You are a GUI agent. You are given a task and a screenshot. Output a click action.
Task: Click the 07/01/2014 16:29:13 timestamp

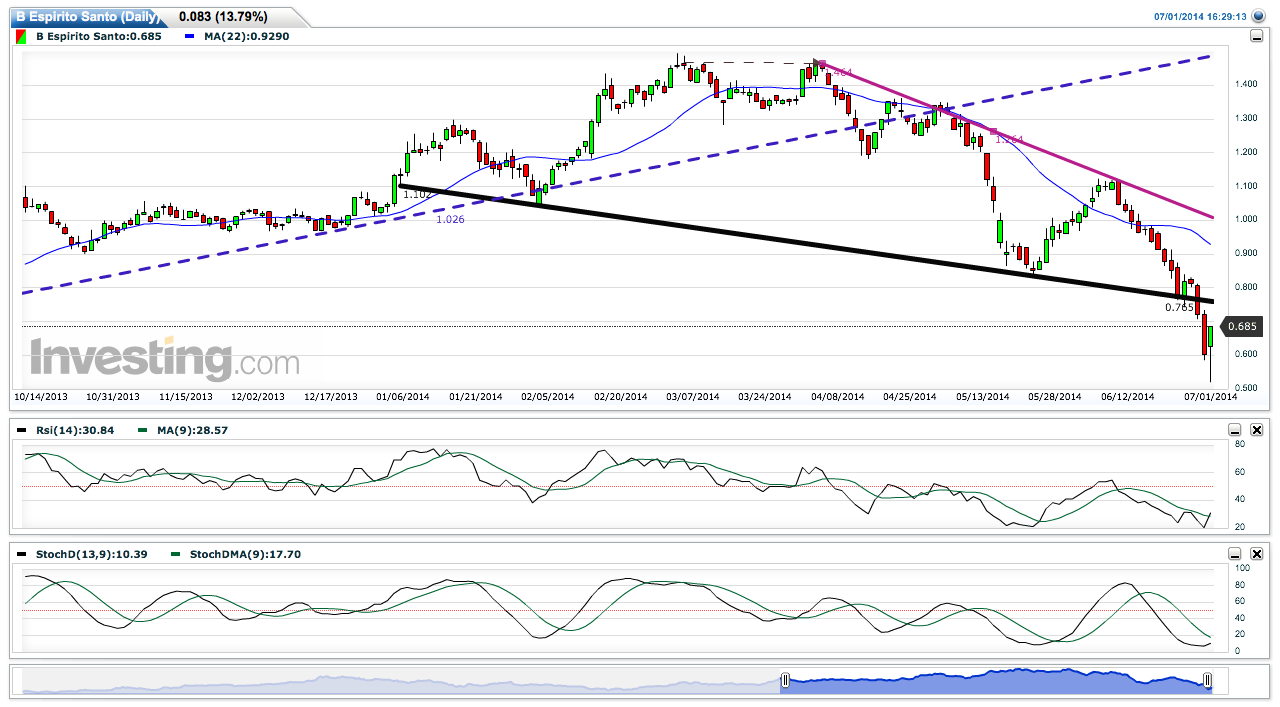(1200, 16)
